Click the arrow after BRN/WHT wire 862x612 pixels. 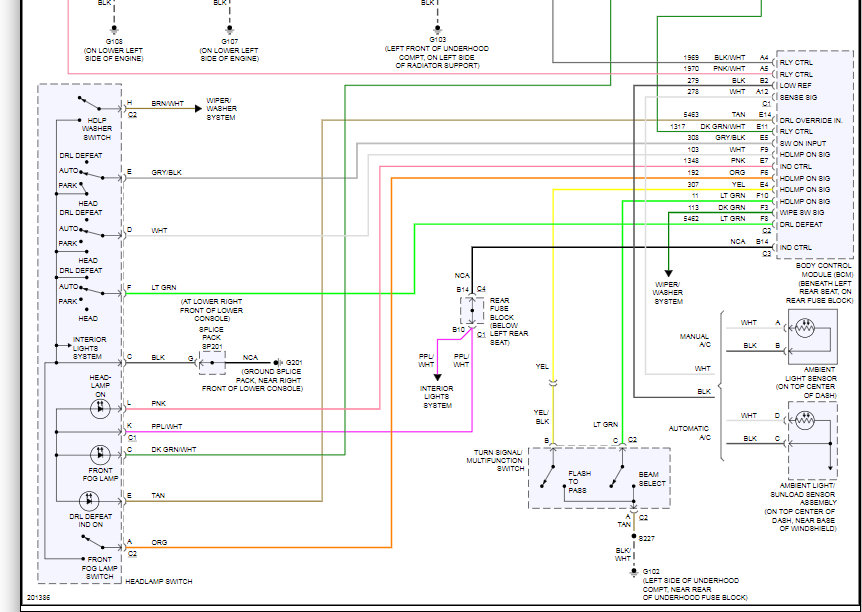click(x=198, y=108)
